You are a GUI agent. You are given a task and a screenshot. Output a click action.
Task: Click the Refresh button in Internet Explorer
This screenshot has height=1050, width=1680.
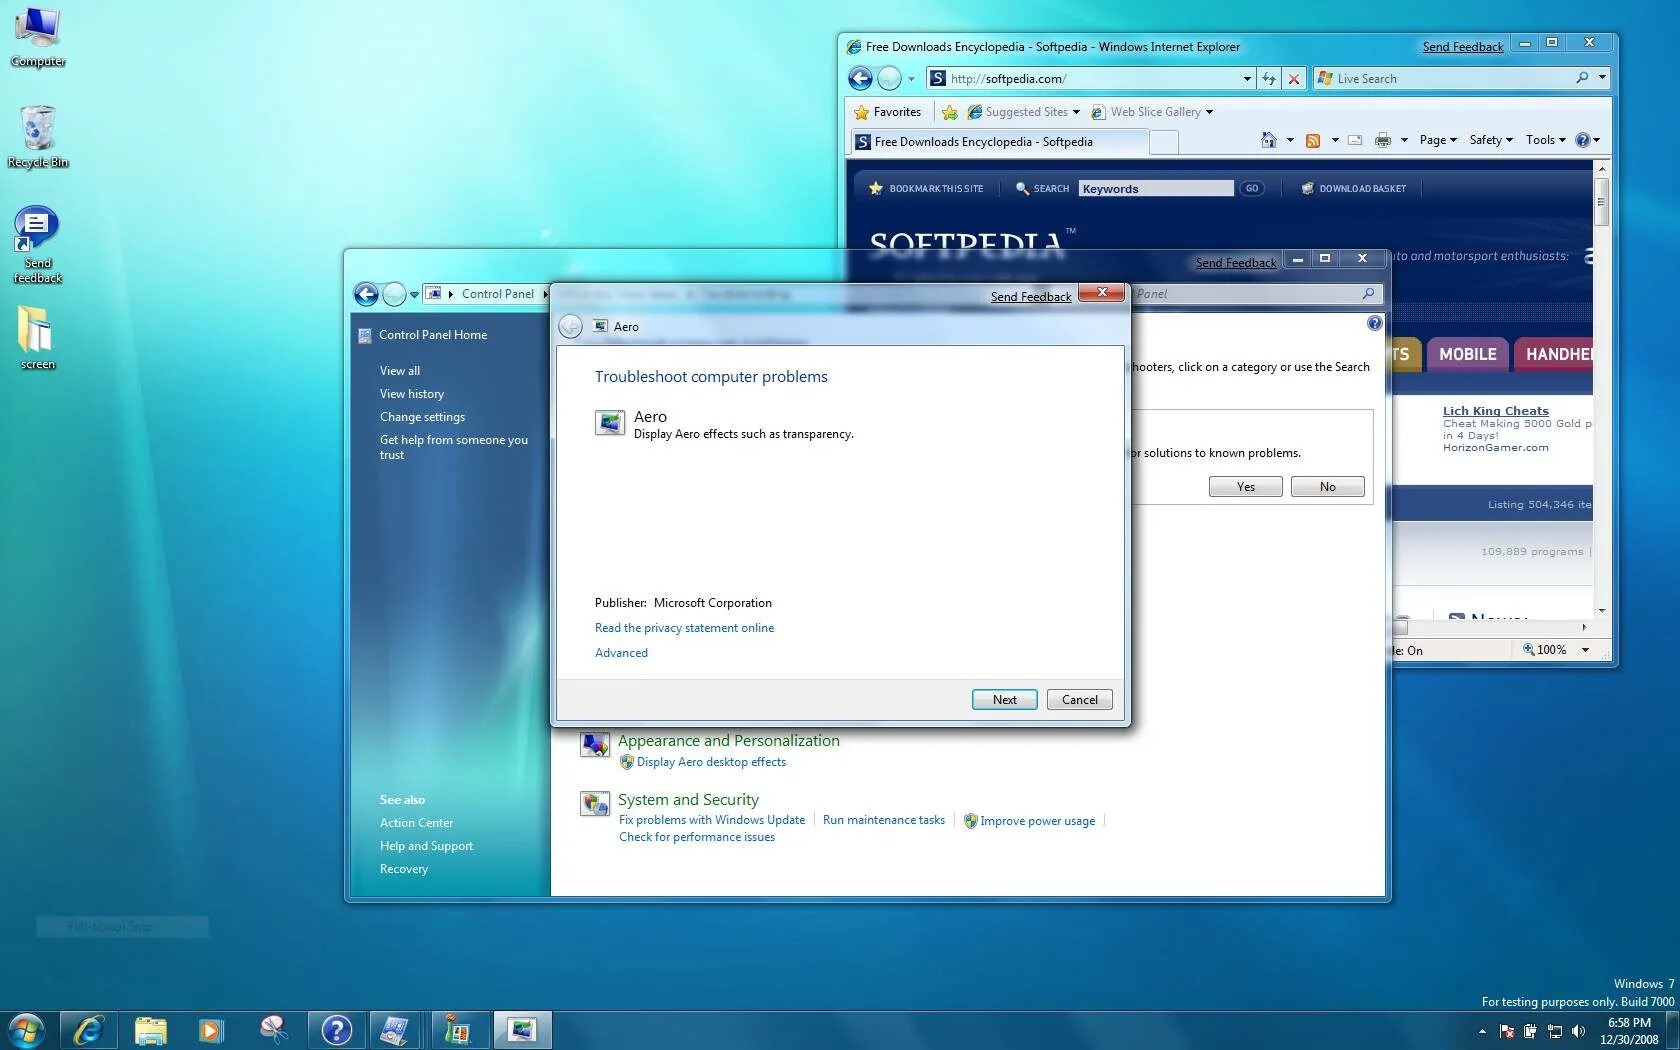pos(1269,78)
